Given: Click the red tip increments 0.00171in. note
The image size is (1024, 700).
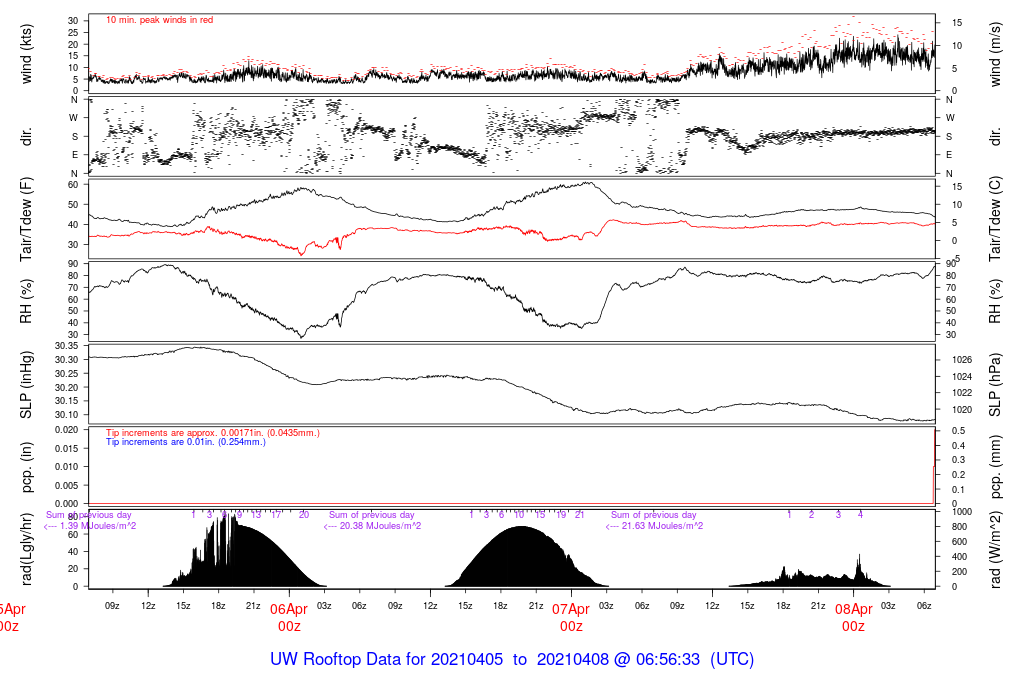Looking at the screenshot, I should tap(213, 433).
